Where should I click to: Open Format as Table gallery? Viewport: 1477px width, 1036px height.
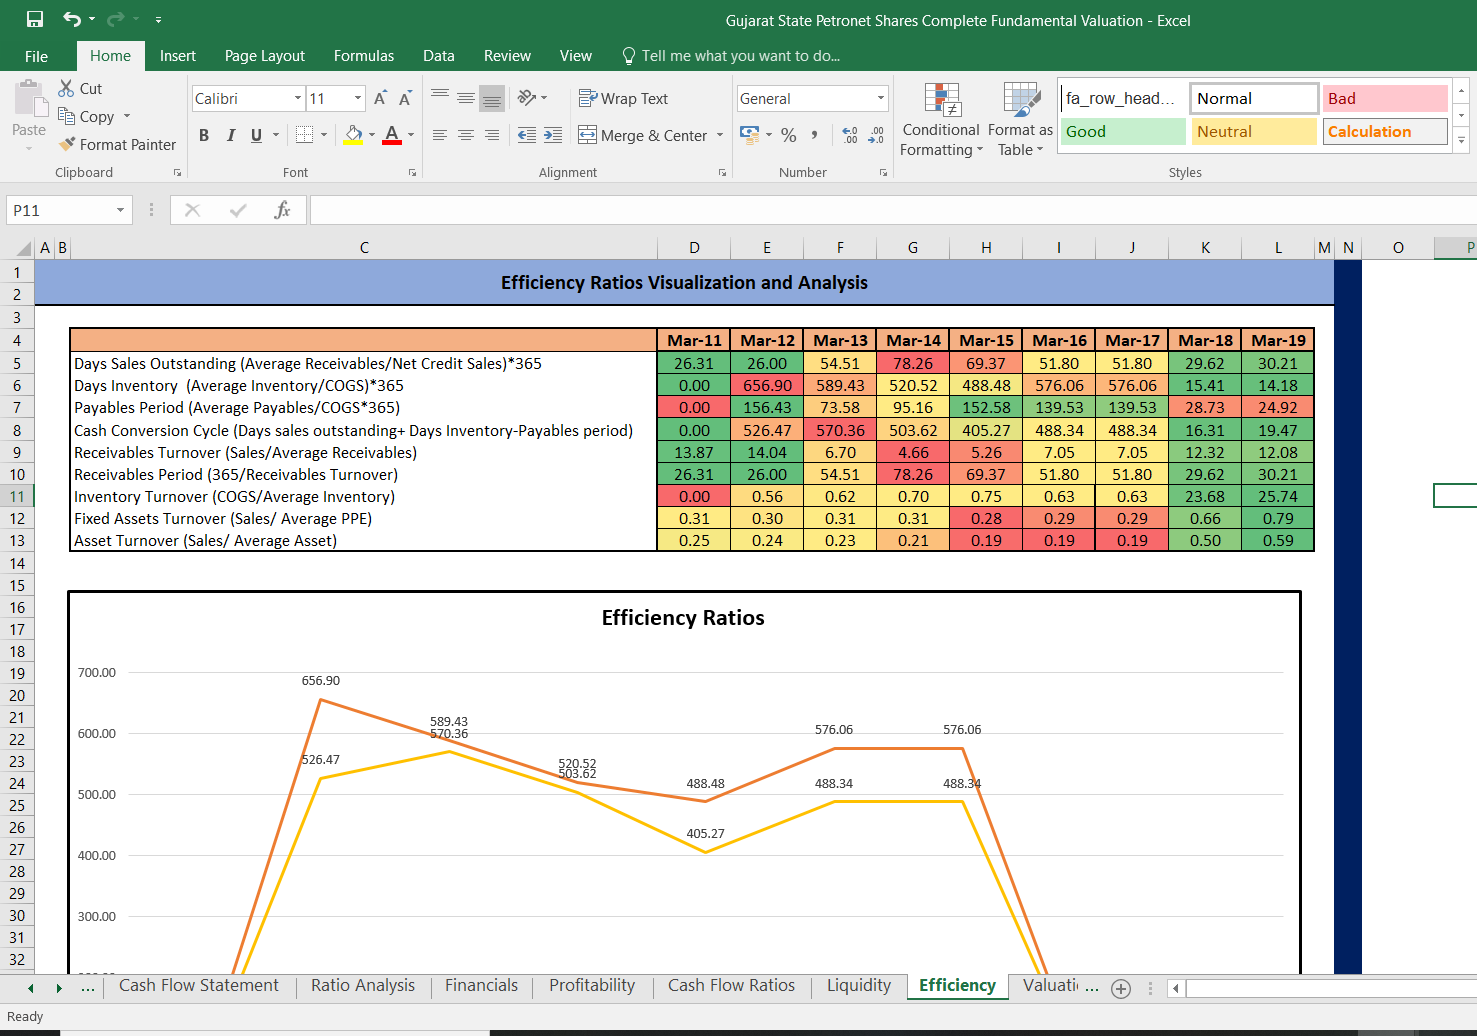coord(1020,119)
